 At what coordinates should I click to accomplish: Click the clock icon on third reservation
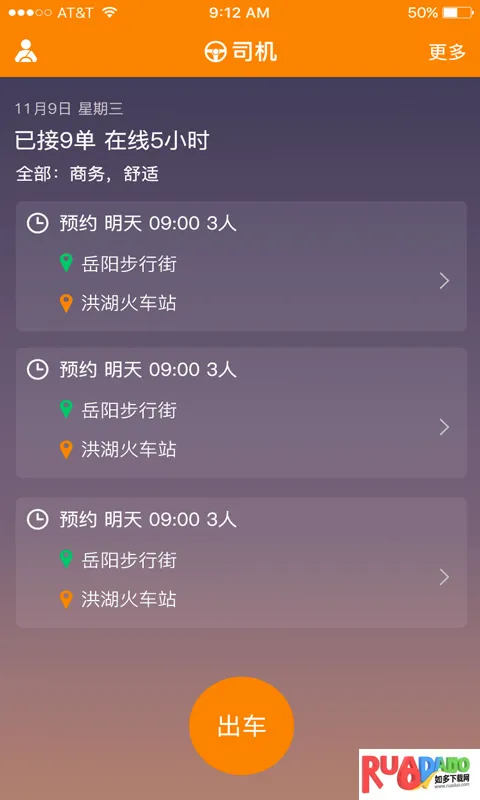tap(38, 519)
